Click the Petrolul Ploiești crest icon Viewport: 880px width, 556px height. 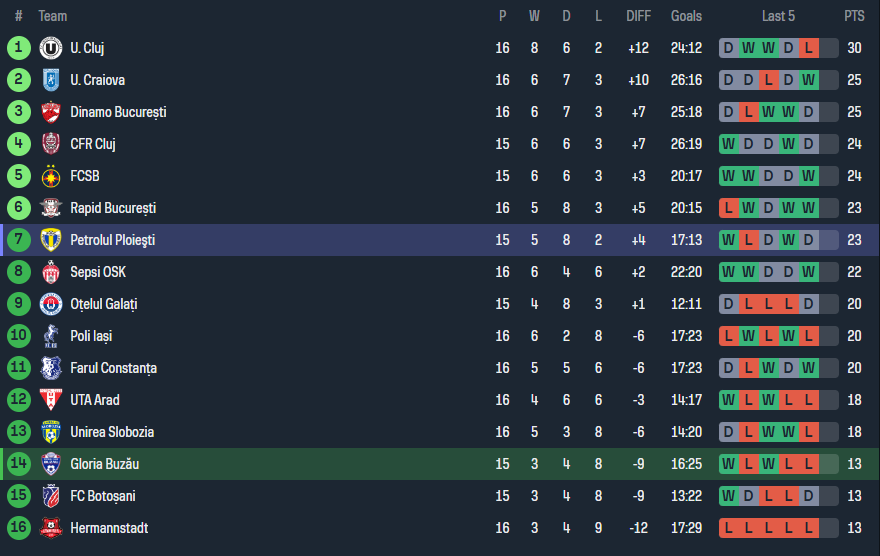51,240
